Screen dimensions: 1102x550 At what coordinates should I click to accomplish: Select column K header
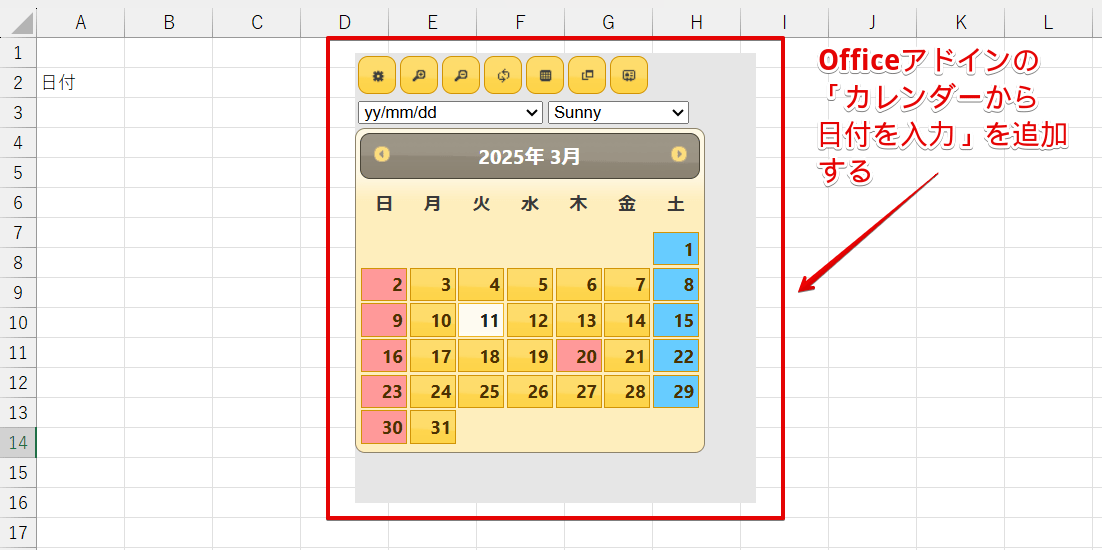tap(960, 22)
